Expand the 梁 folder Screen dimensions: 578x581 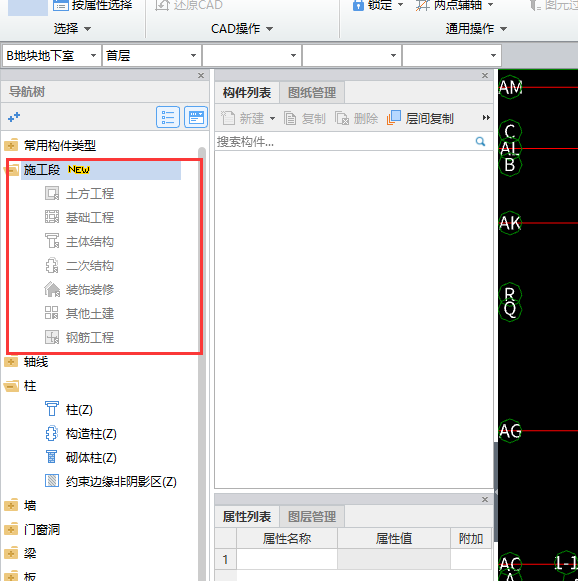click(11, 553)
